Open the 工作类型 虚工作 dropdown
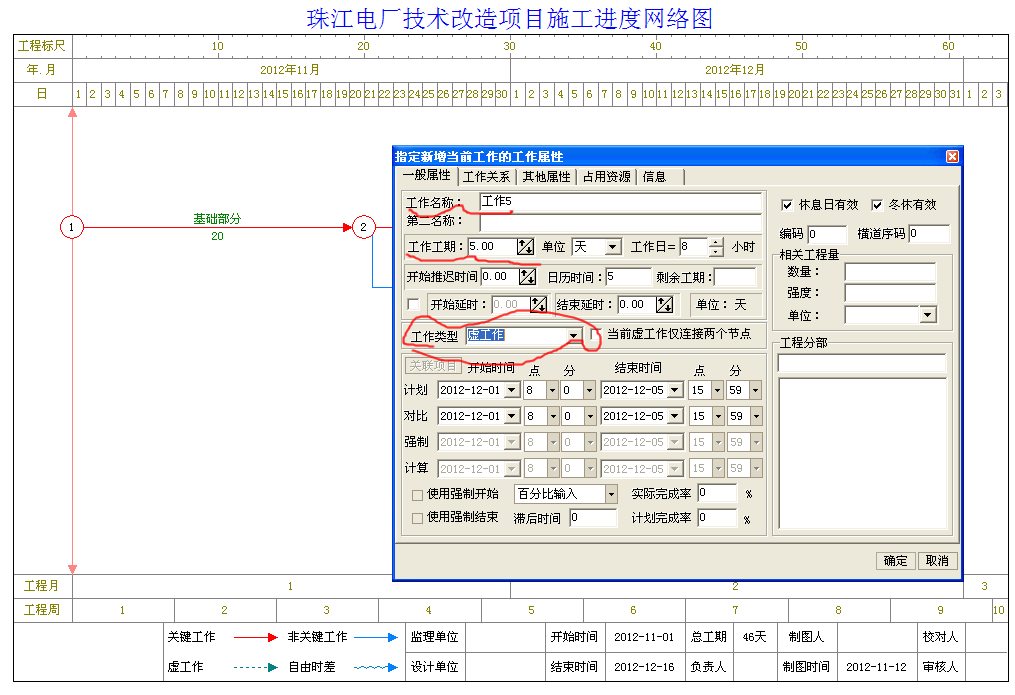The image size is (1015, 695). [x=574, y=335]
